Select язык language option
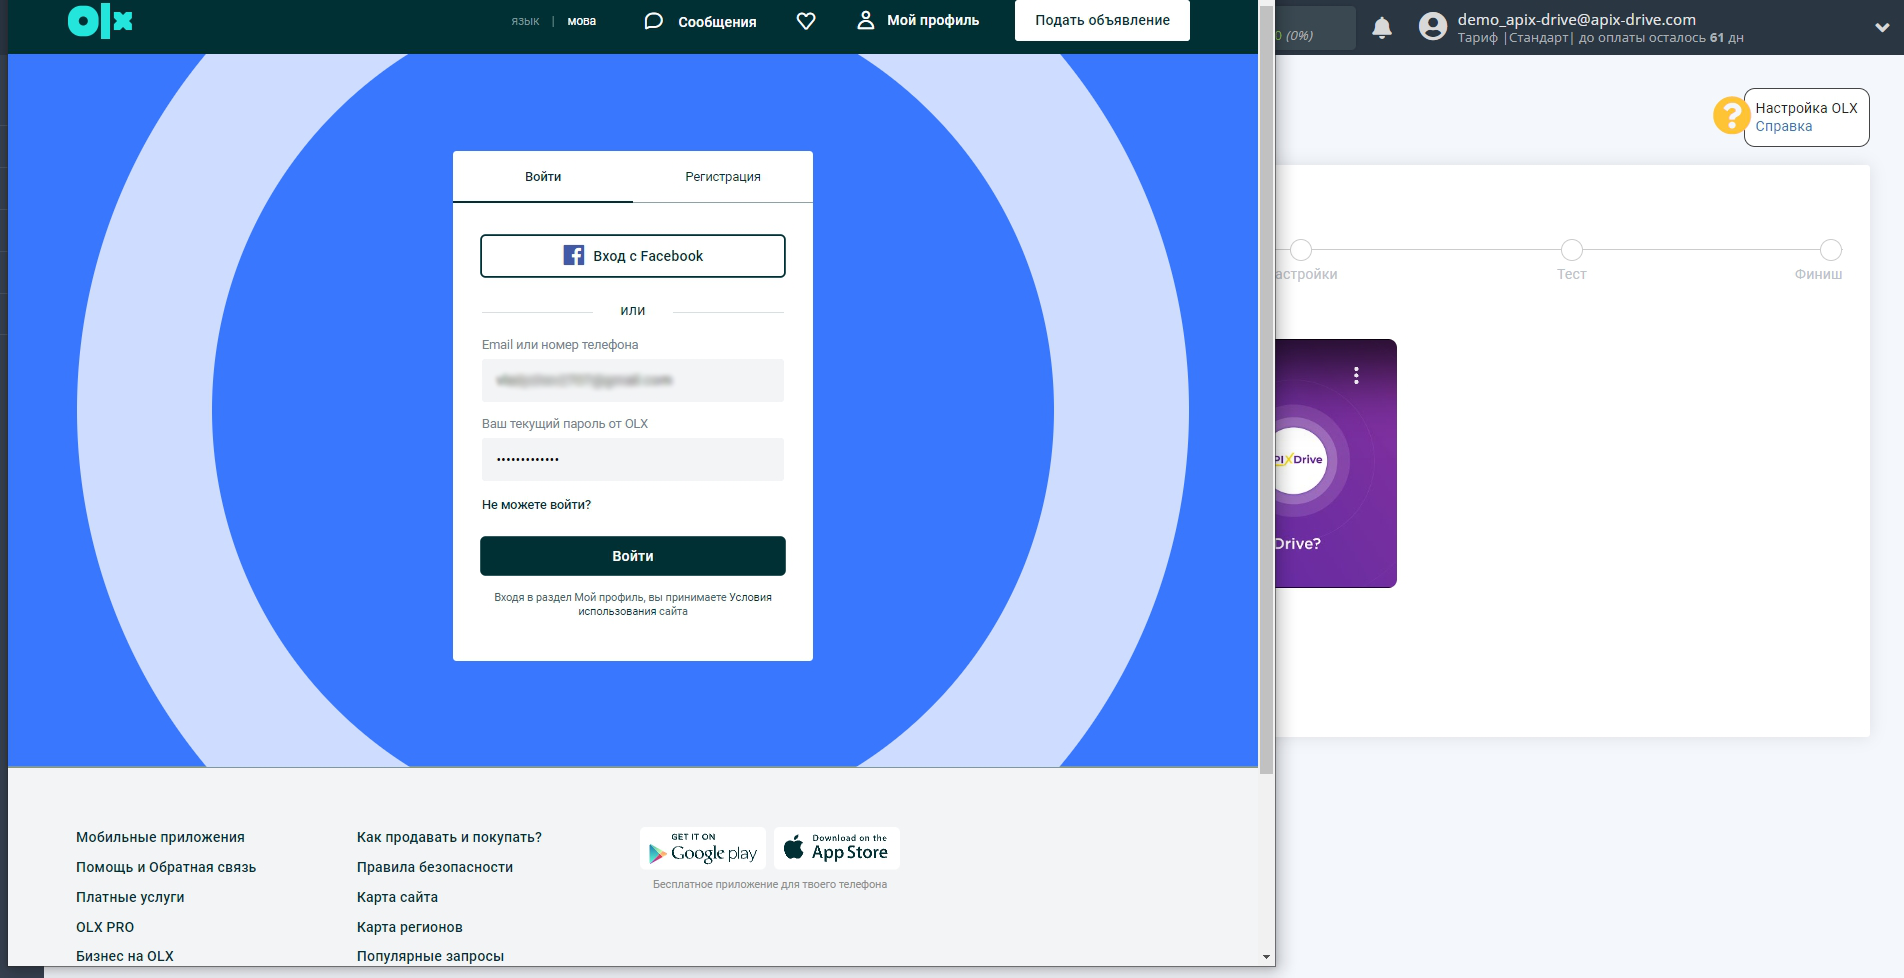This screenshot has width=1904, height=978. [x=525, y=21]
